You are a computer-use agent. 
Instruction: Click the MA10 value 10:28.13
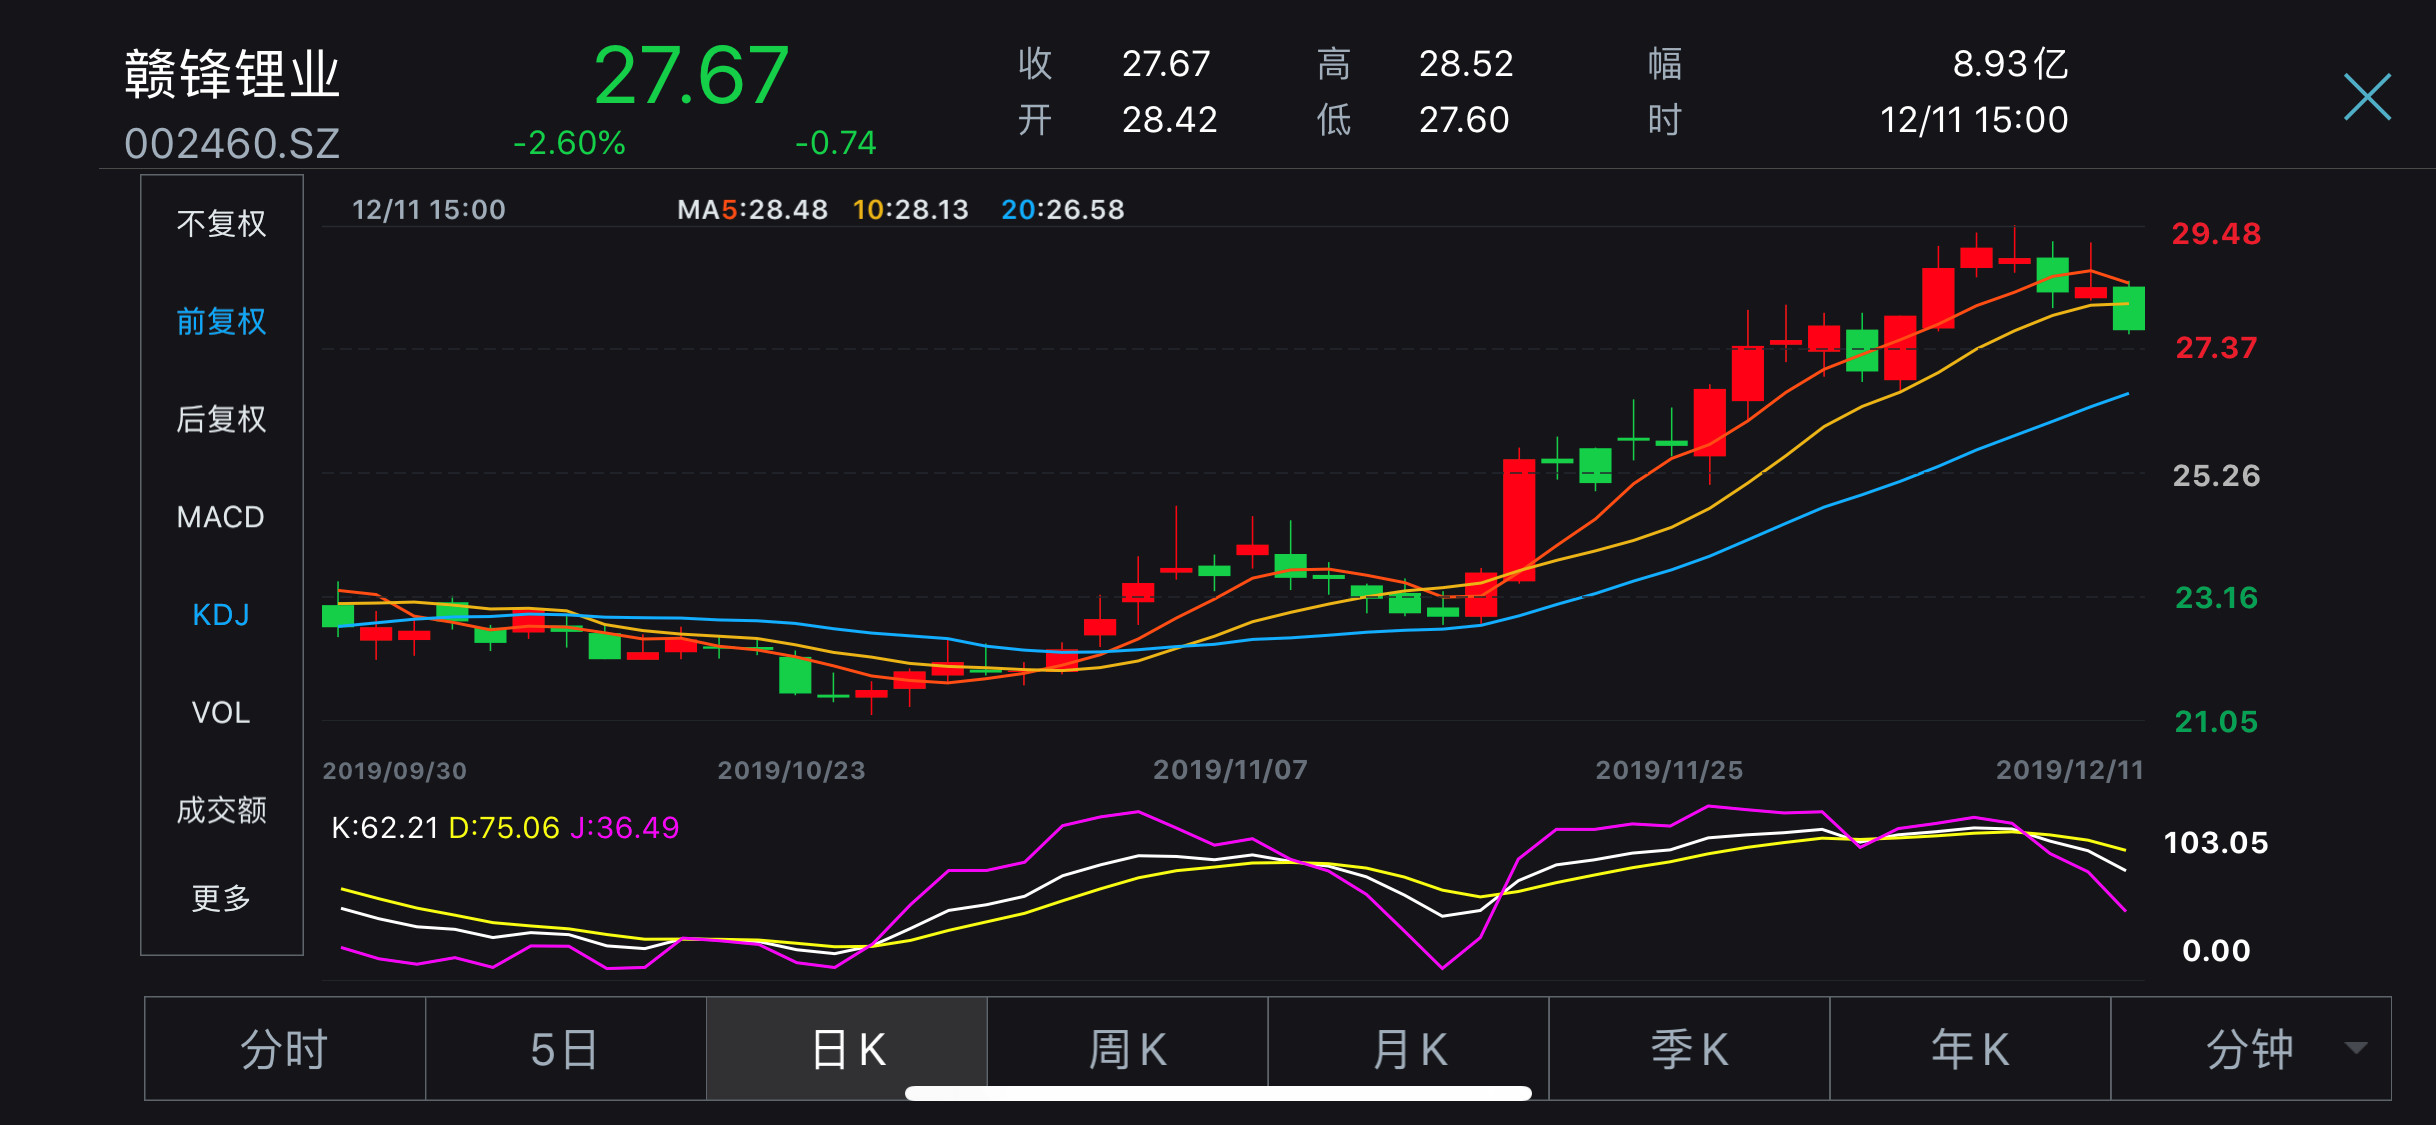coord(910,210)
